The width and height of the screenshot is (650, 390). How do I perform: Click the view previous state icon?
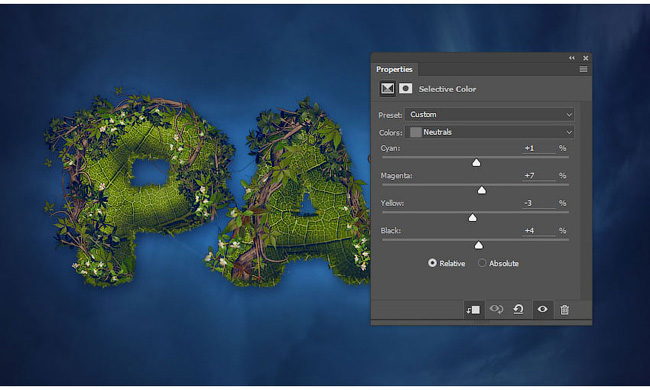coord(496,309)
